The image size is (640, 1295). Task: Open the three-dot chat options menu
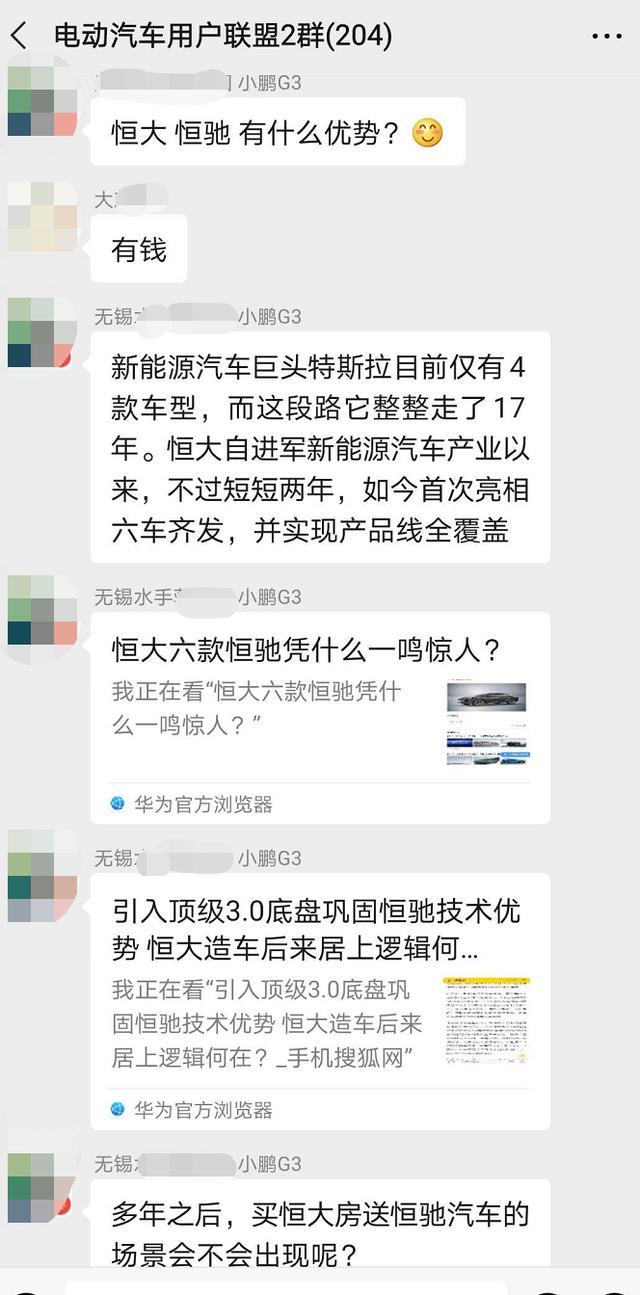point(606,37)
